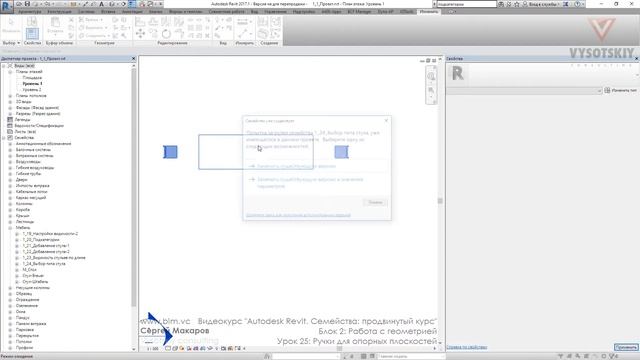Screen dimensions: 640x360
Task: Expand 1_24_Выбор типа стула family
Action: 17,264
